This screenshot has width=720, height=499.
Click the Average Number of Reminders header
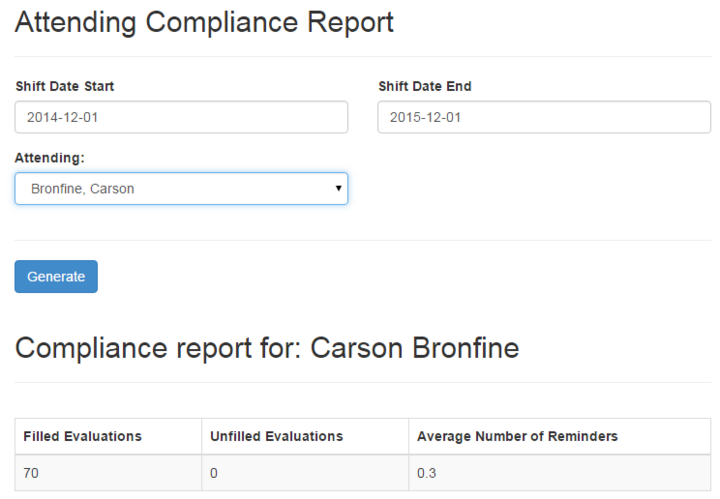pos(518,436)
